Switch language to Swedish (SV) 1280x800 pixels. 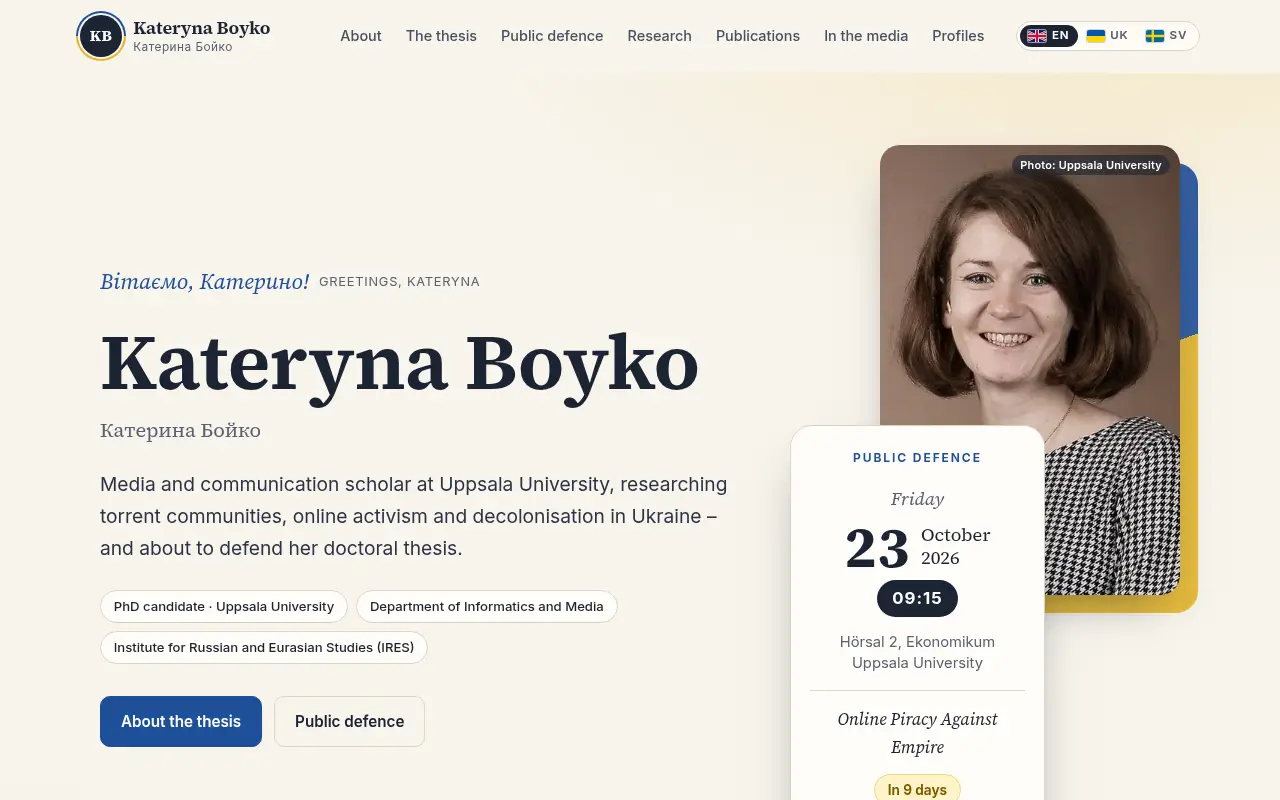(x=1166, y=36)
